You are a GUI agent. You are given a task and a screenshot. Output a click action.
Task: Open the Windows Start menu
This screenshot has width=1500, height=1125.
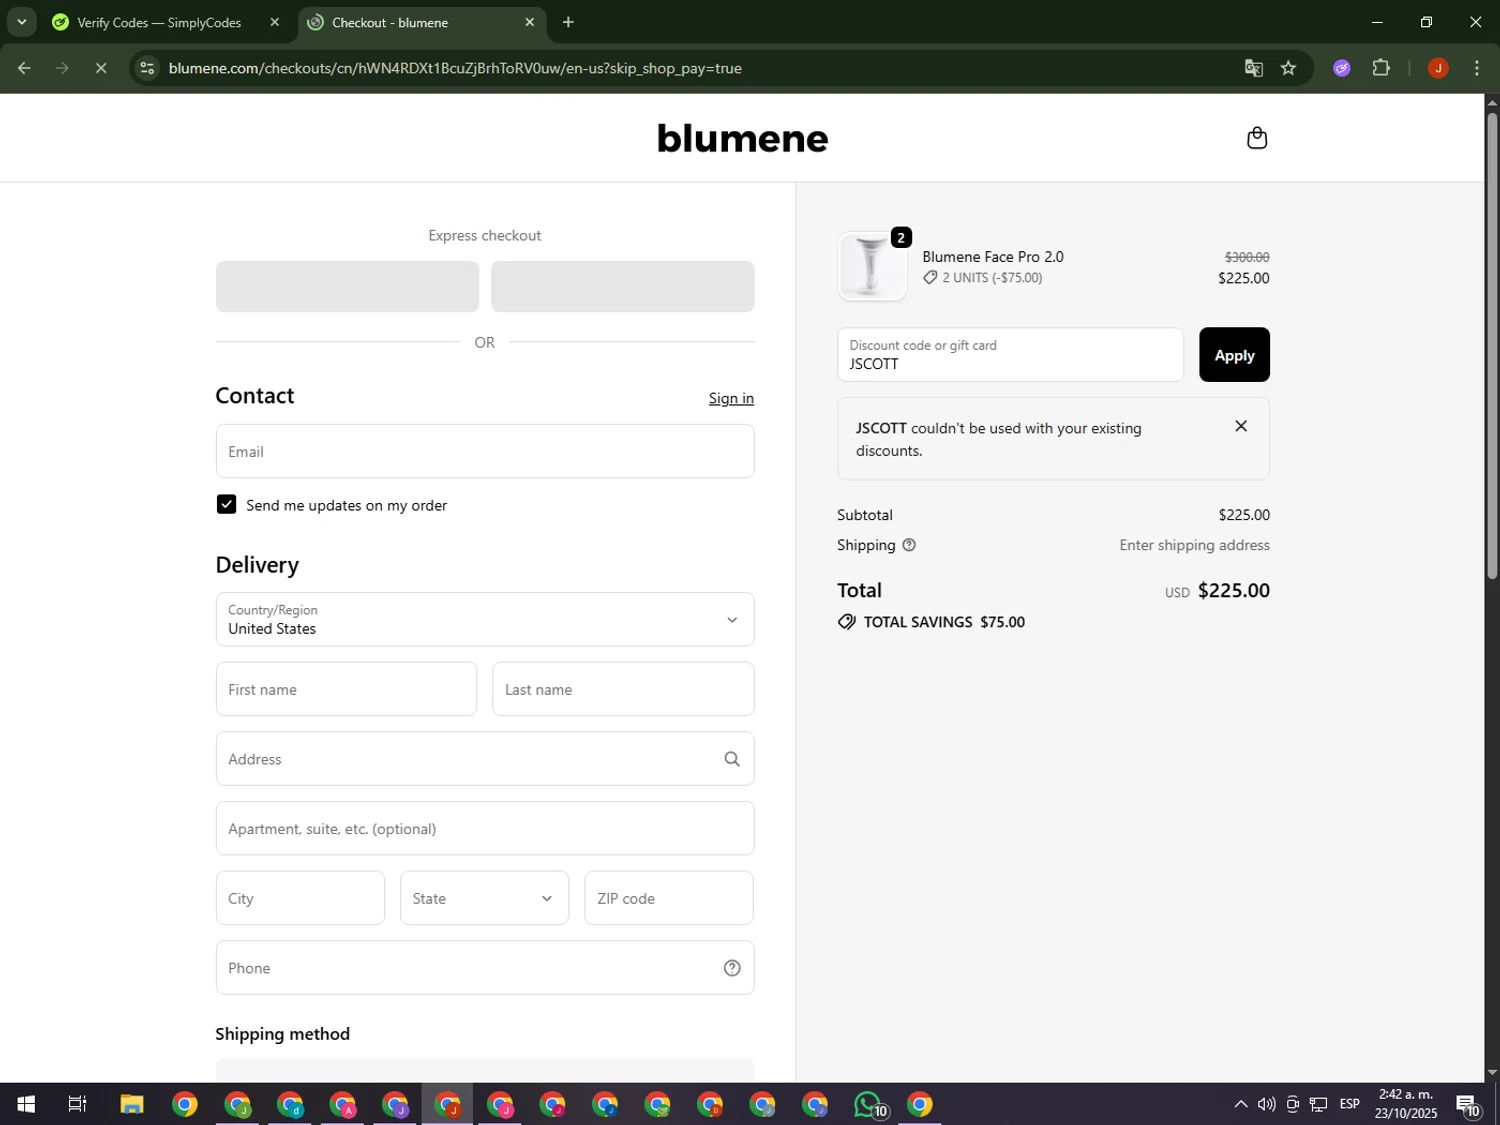pos(26,1104)
